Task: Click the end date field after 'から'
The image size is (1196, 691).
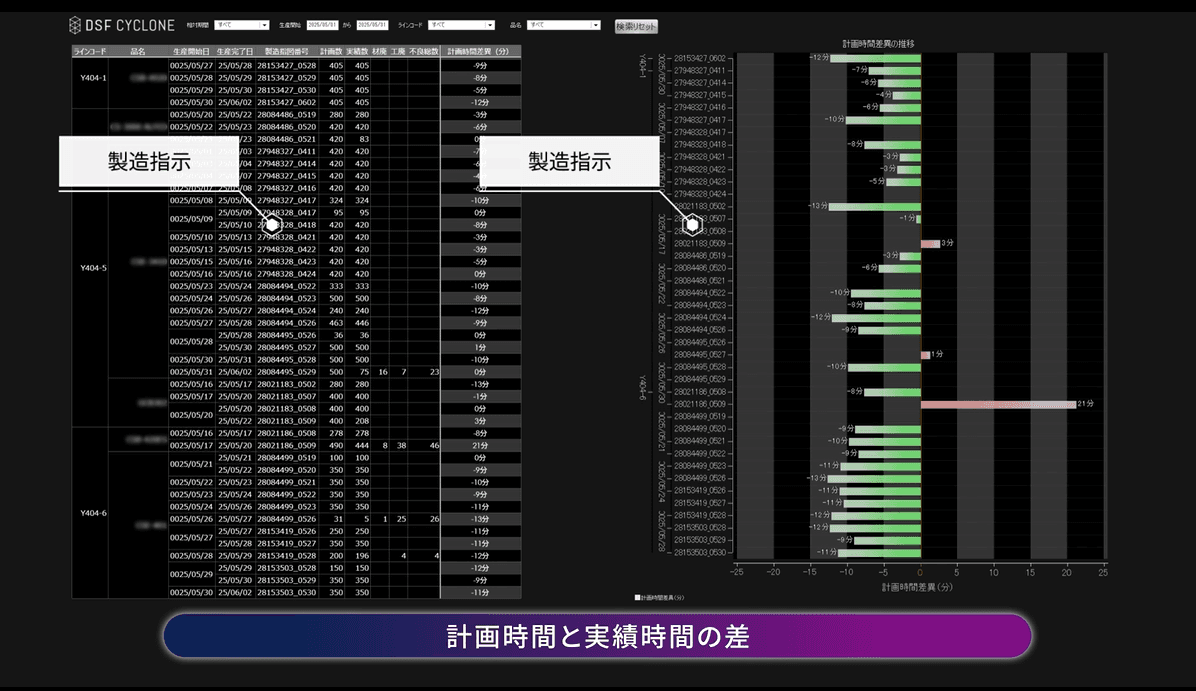Action: (372, 25)
